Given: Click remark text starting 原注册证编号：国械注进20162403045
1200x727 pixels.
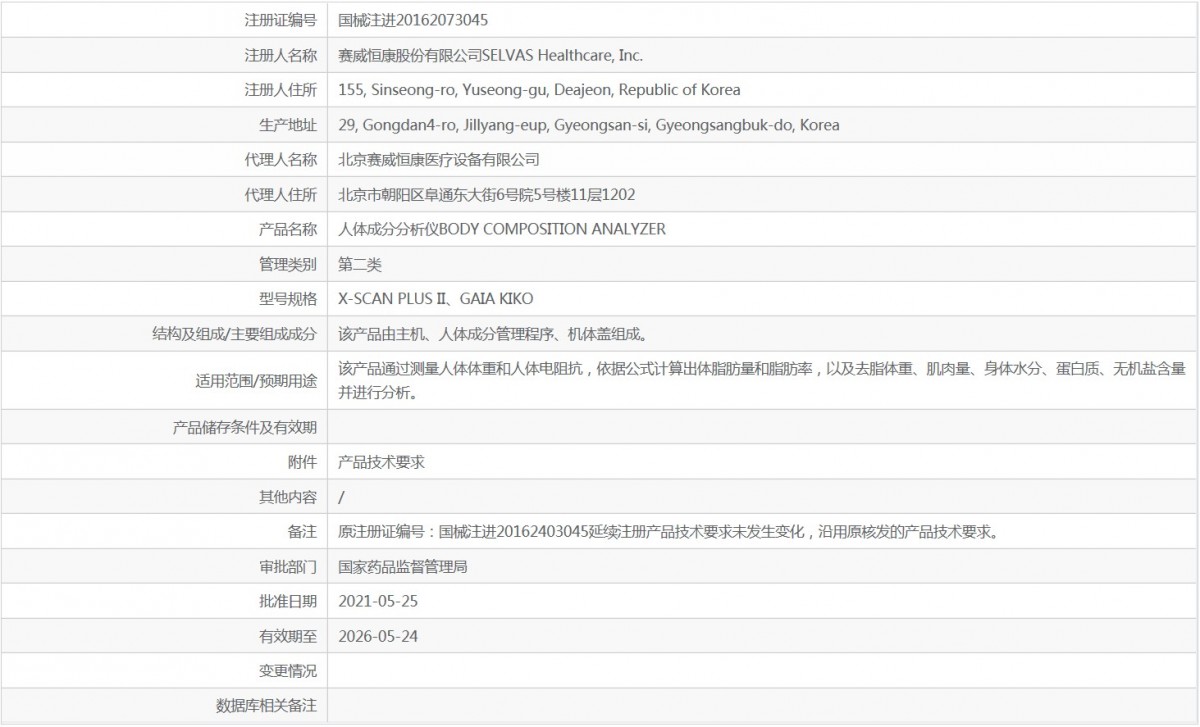Looking at the screenshot, I should coord(669,532).
